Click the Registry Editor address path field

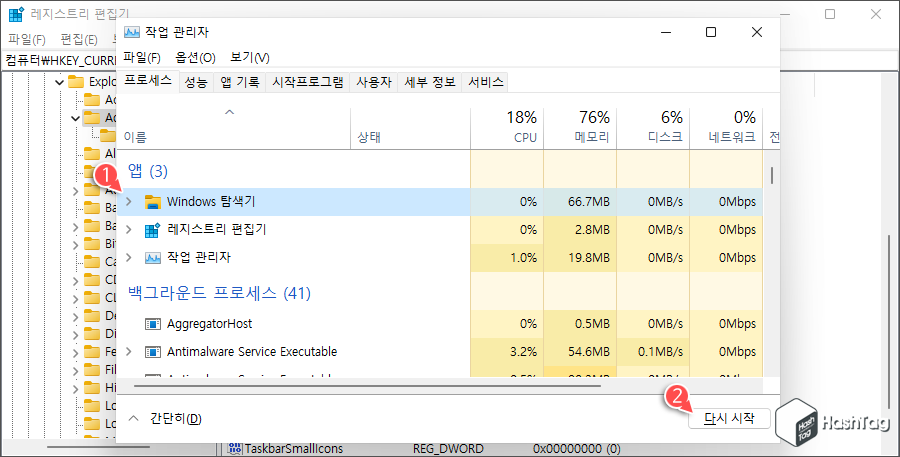point(60,60)
